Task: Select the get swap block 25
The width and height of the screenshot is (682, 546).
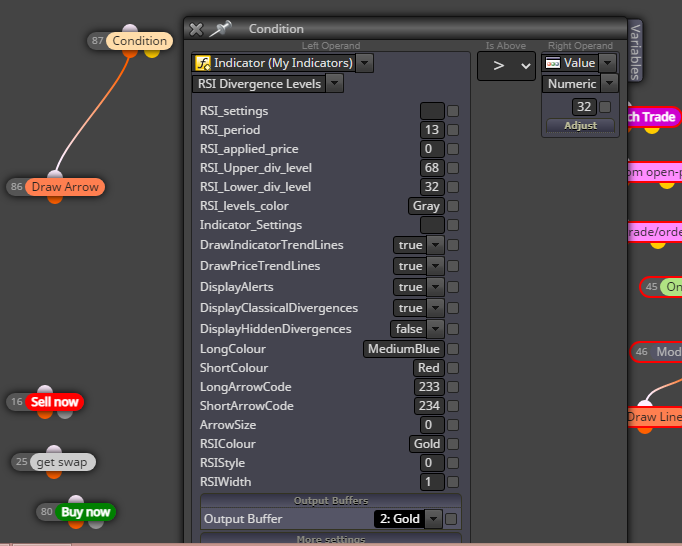Action: click(x=53, y=462)
